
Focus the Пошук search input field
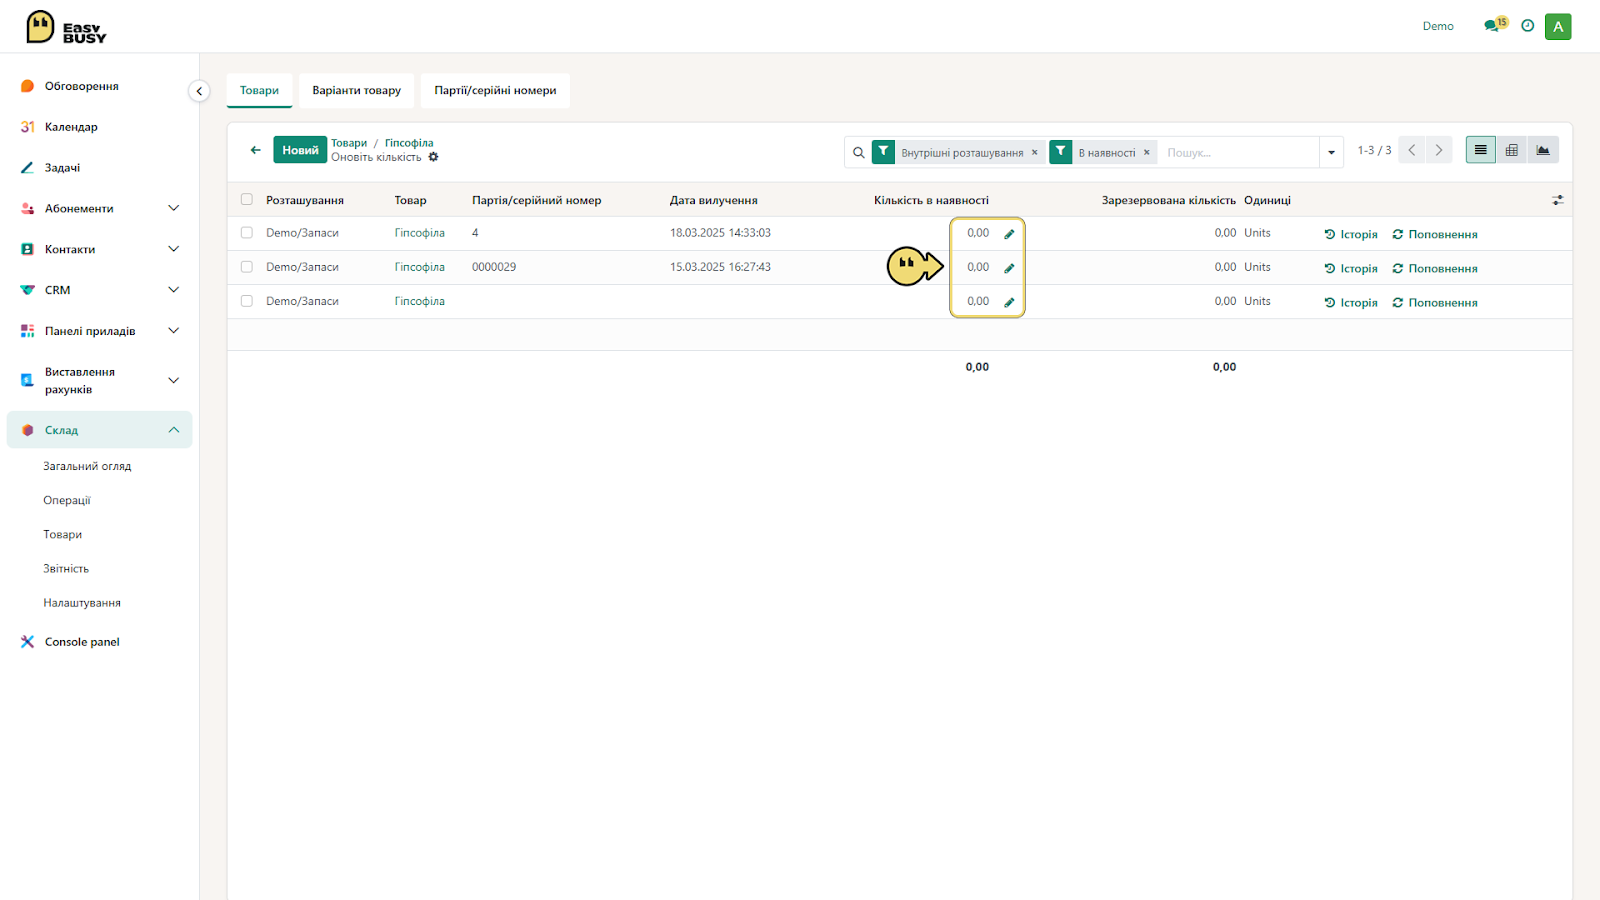point(1238,152)
